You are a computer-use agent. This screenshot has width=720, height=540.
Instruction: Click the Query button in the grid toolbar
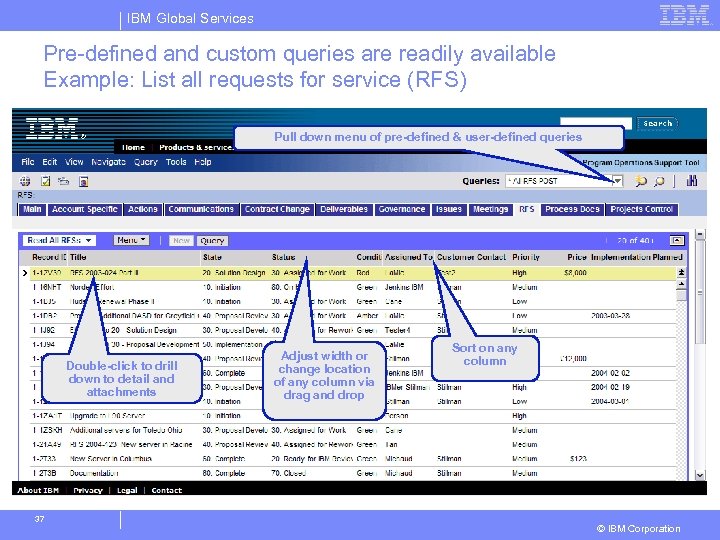212,240
